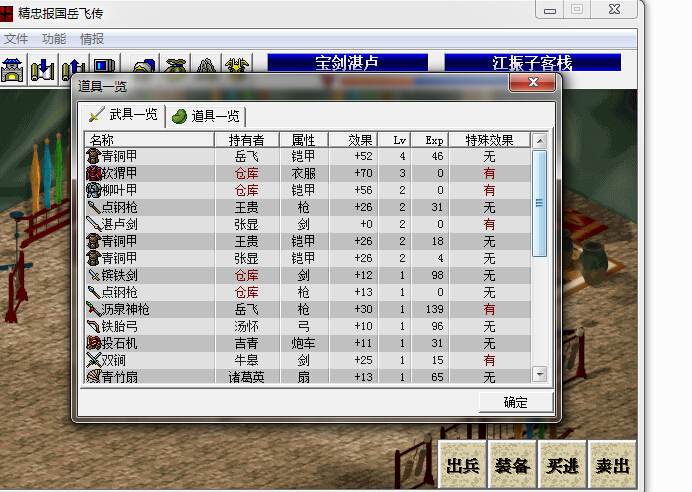Click the green pouch toolbar icon
Viewport: 692px width, 492px height.
(176, 66)
